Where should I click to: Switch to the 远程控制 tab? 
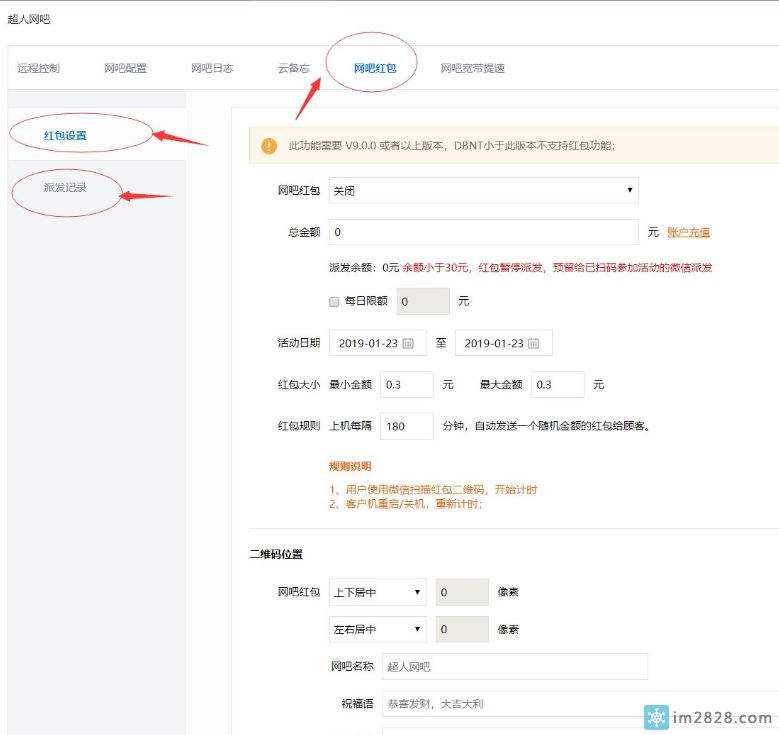point(38,68)
